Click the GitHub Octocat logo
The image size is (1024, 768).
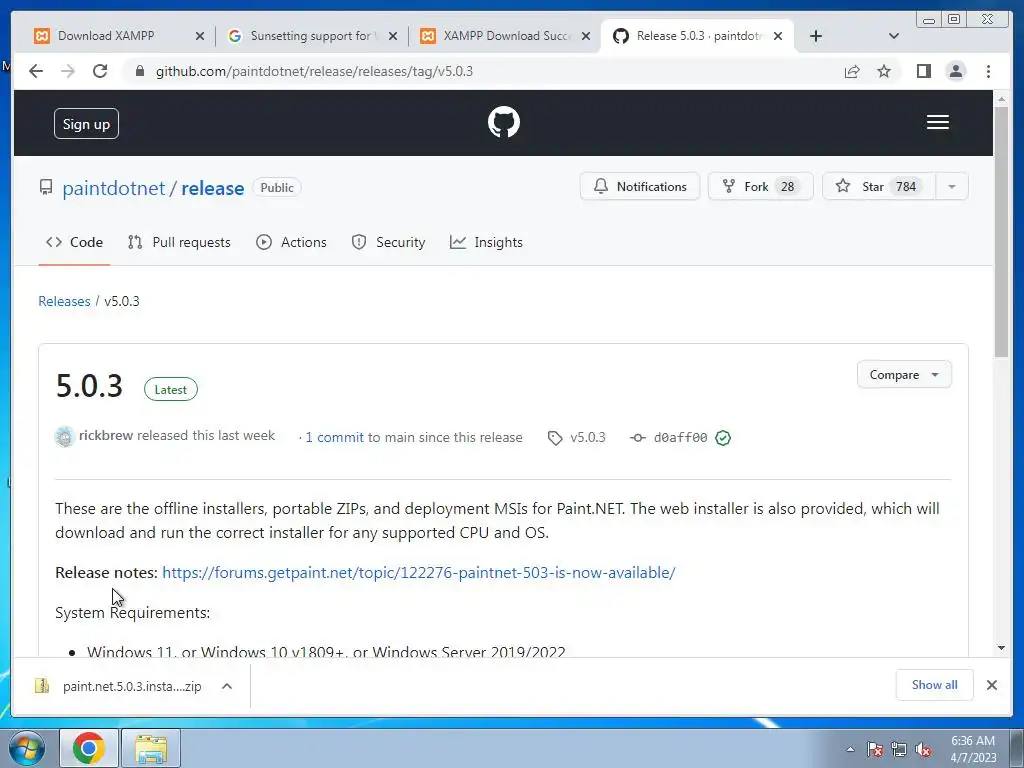tap(504, 122)
